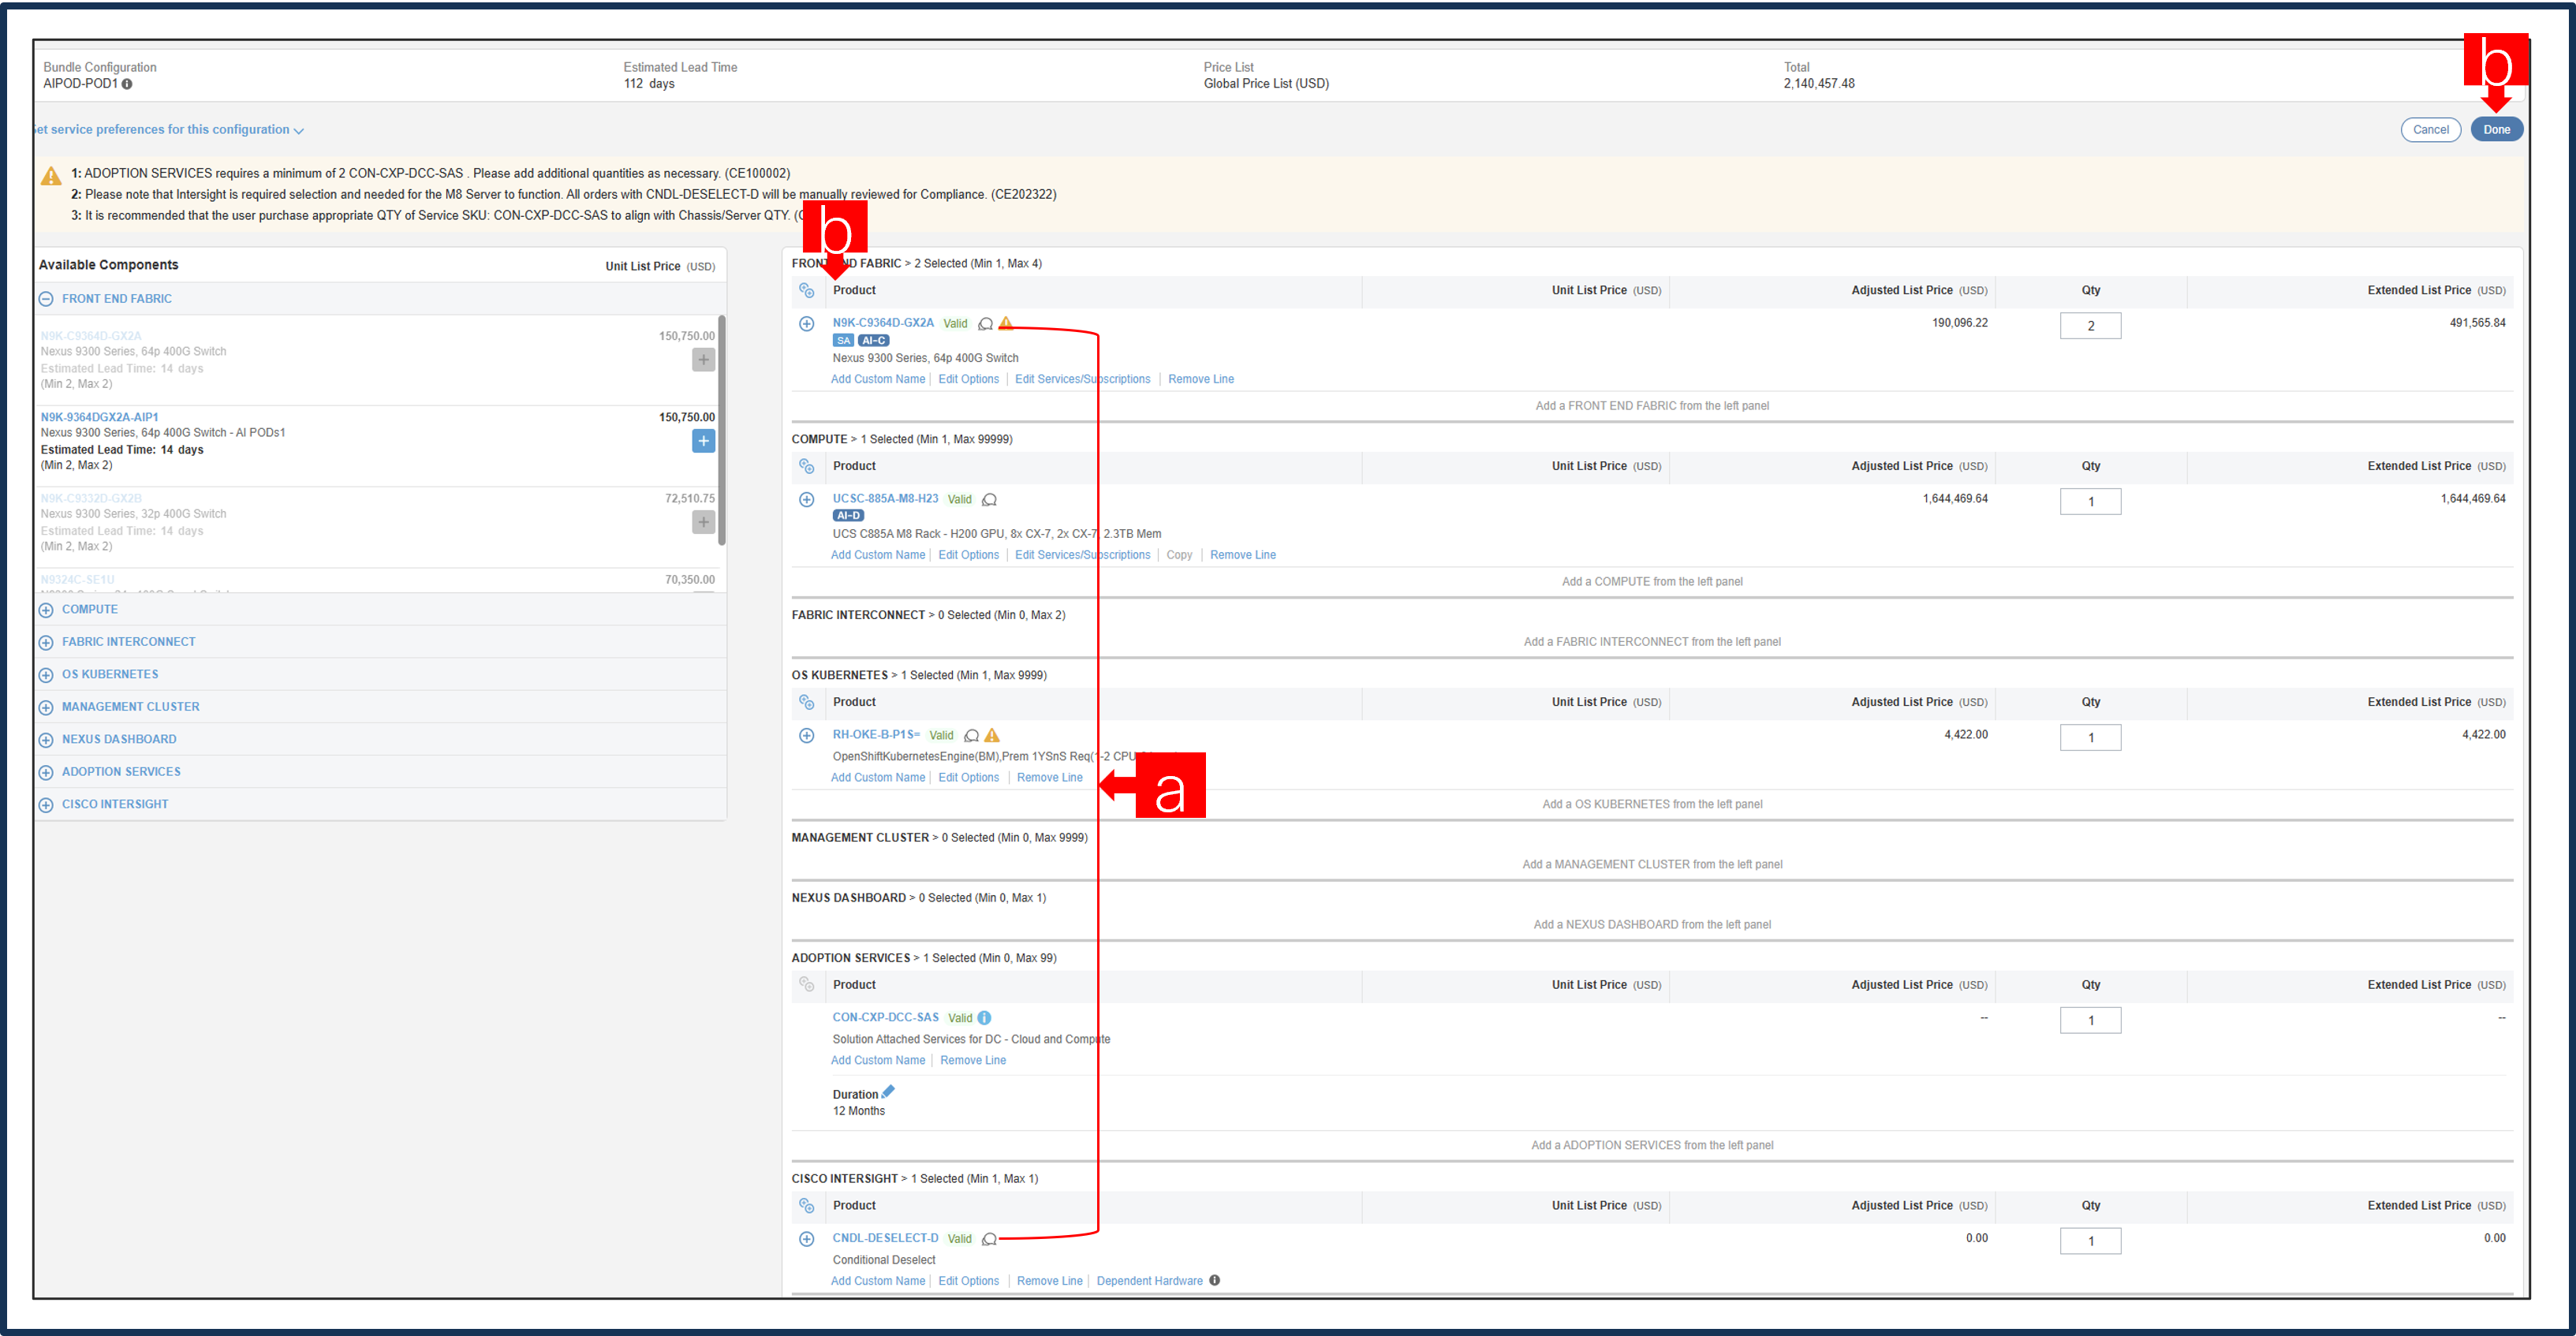Click the link icon in the COMPUTE Product header

(807, 465)
